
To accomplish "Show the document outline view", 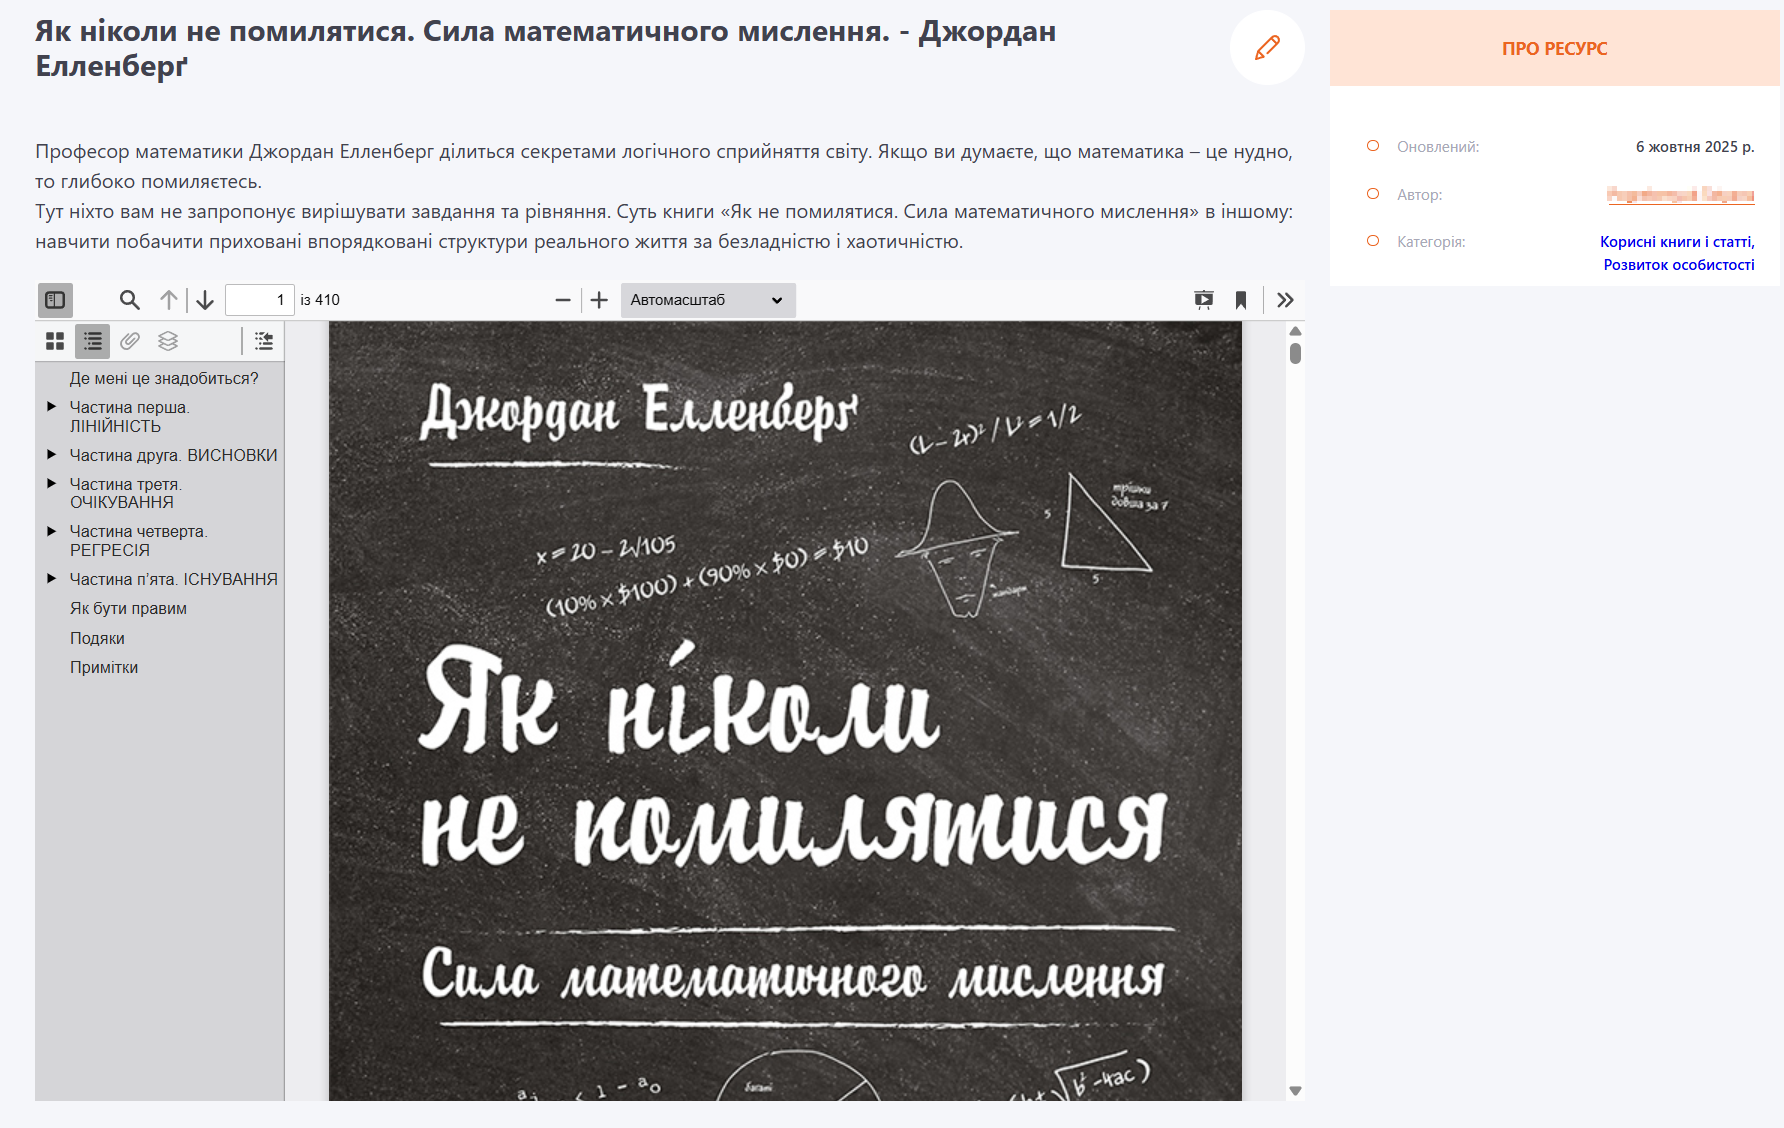I will coord(93,341).
